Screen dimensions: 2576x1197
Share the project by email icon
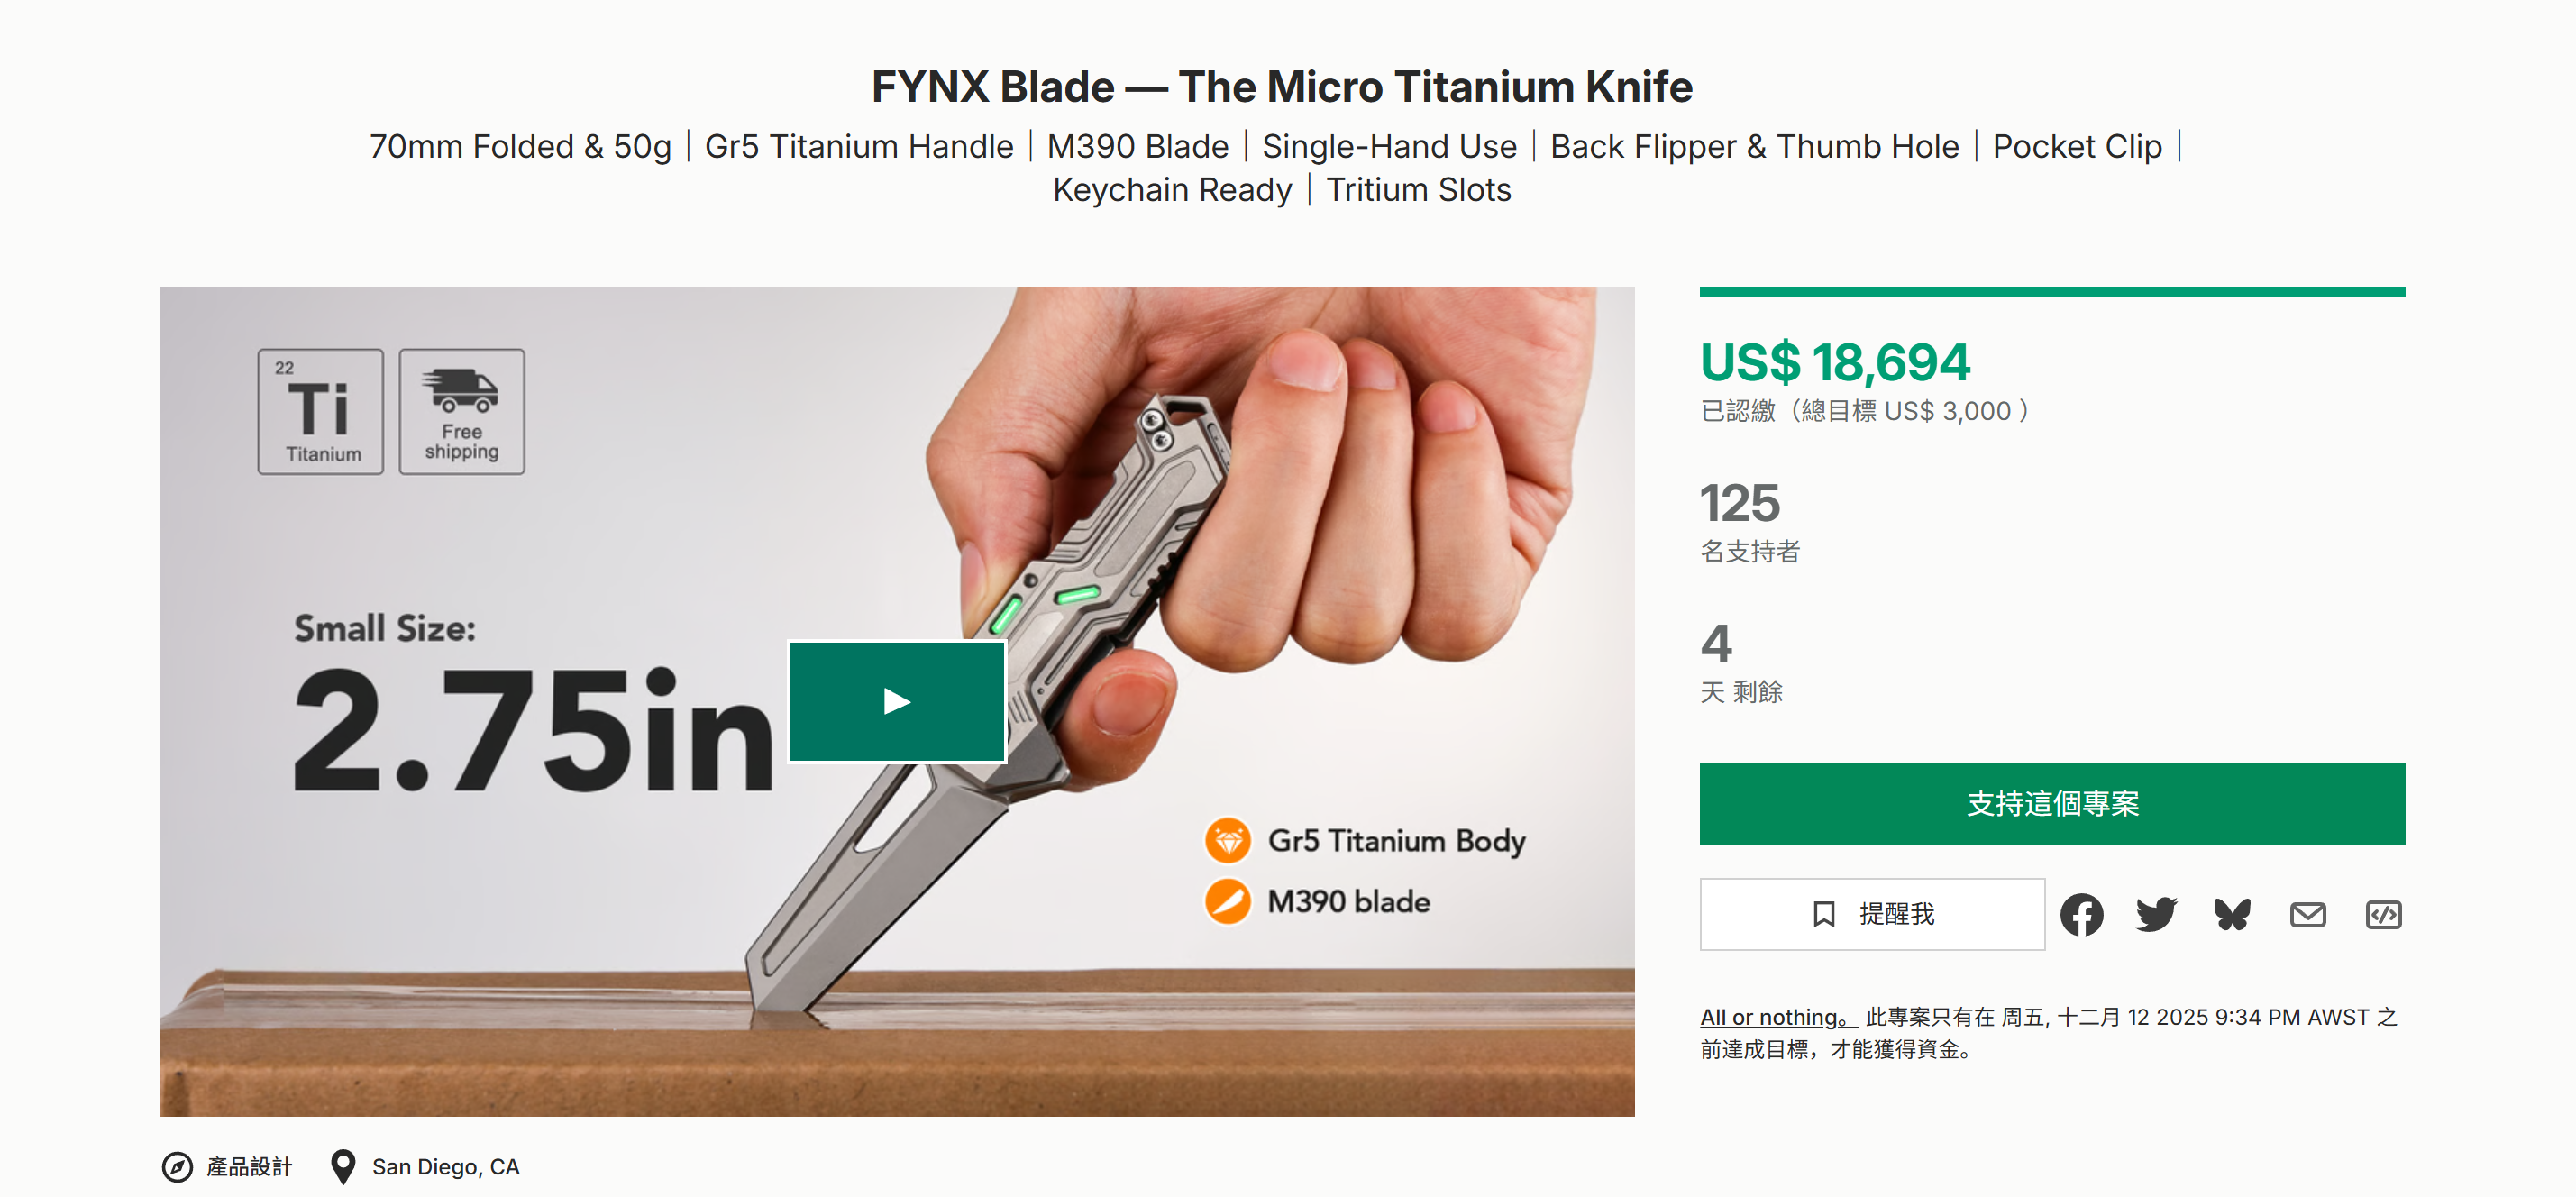click(x=2307, y=914)
